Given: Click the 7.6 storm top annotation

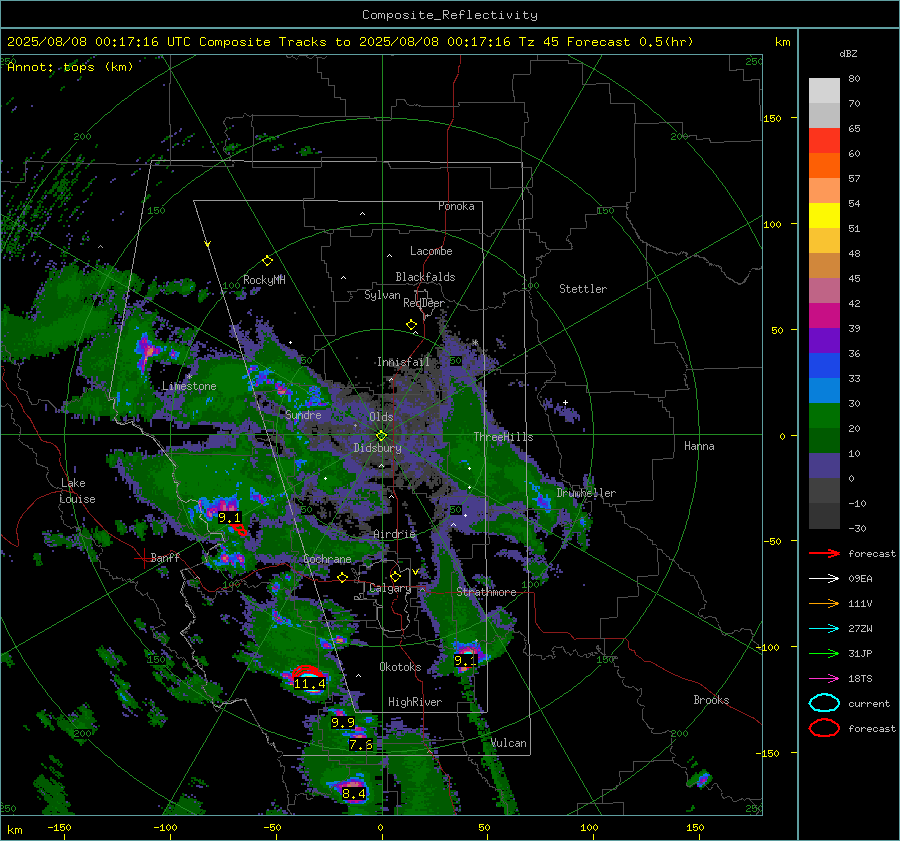Looking at the screenshot, I should (360, 745).
